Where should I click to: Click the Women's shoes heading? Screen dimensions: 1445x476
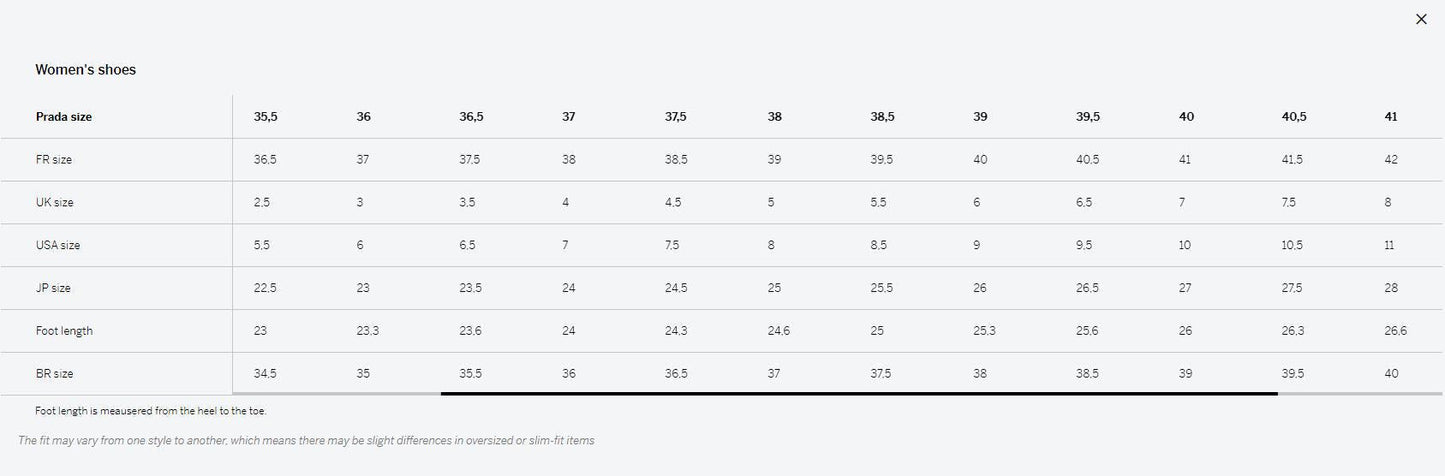coord(86,70)
